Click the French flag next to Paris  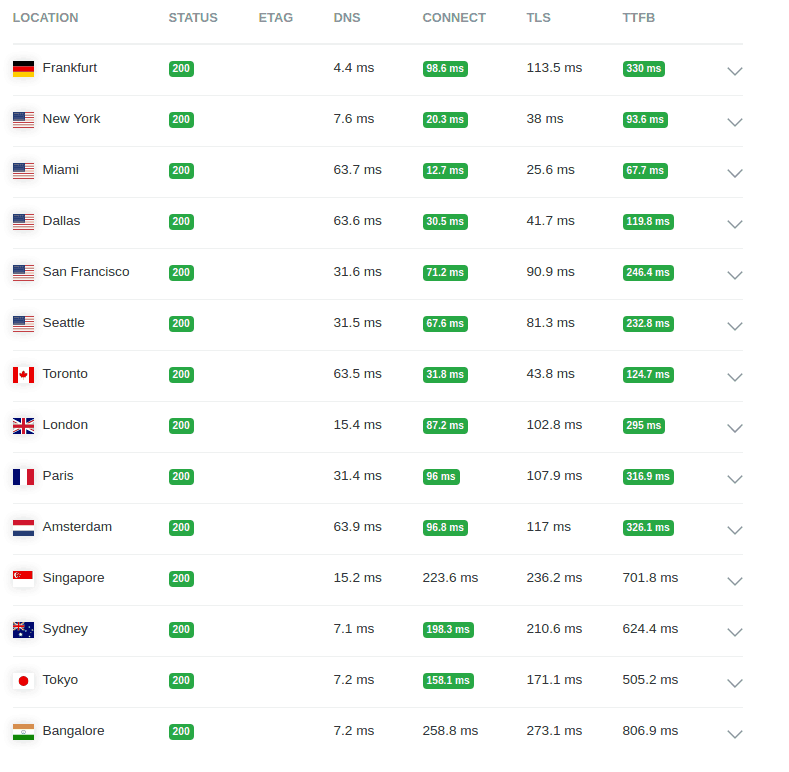pos(23,477)
